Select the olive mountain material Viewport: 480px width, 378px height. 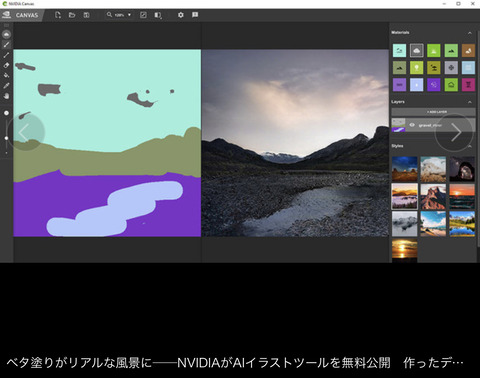(399, 68)
